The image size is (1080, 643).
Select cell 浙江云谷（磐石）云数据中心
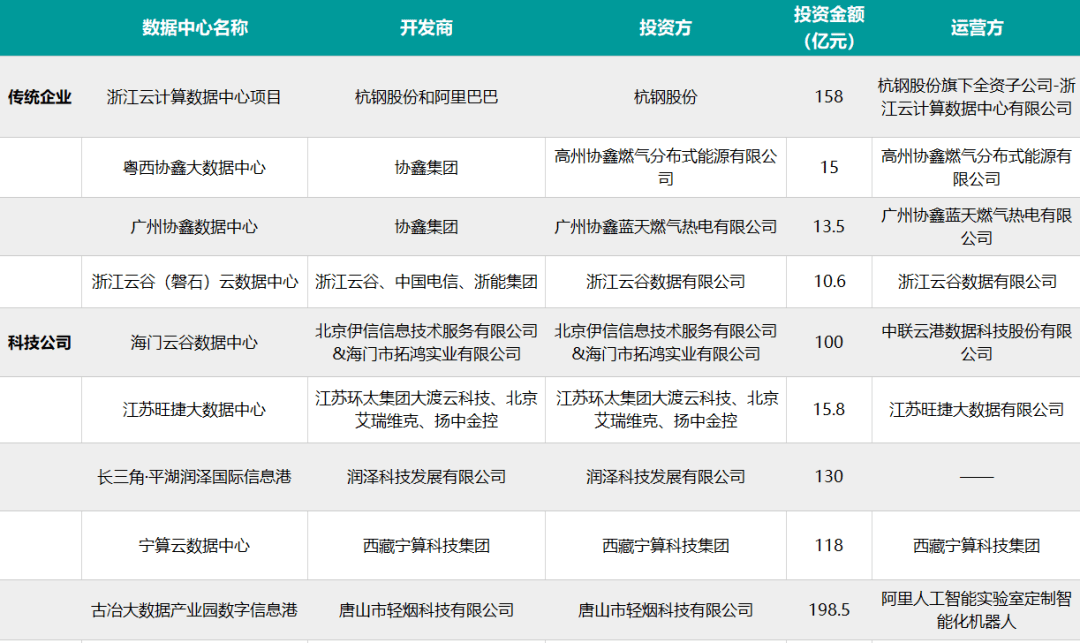click(194, 282)
